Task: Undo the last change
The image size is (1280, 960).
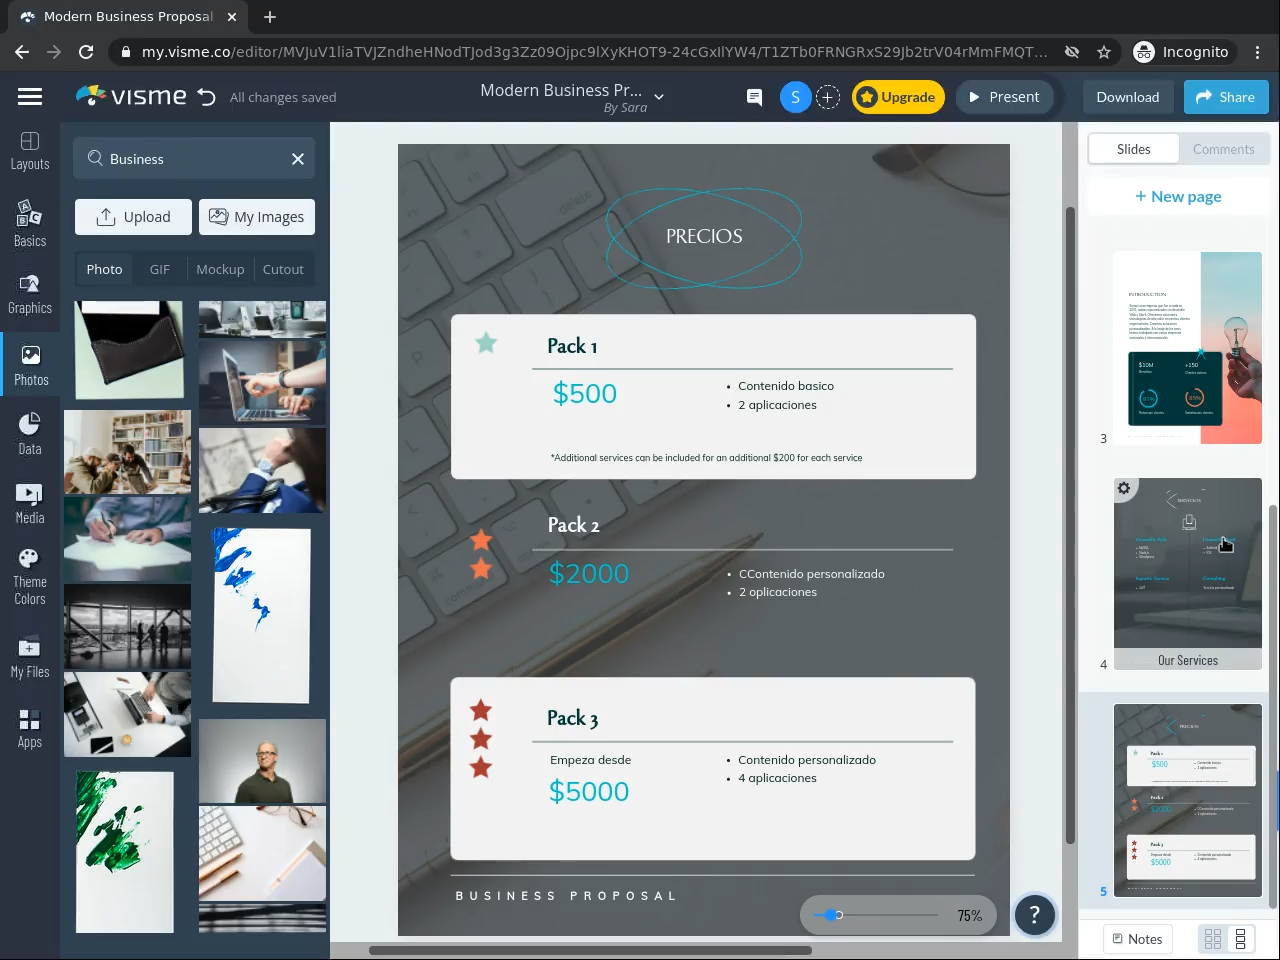Action: click(x=207, y=97)
